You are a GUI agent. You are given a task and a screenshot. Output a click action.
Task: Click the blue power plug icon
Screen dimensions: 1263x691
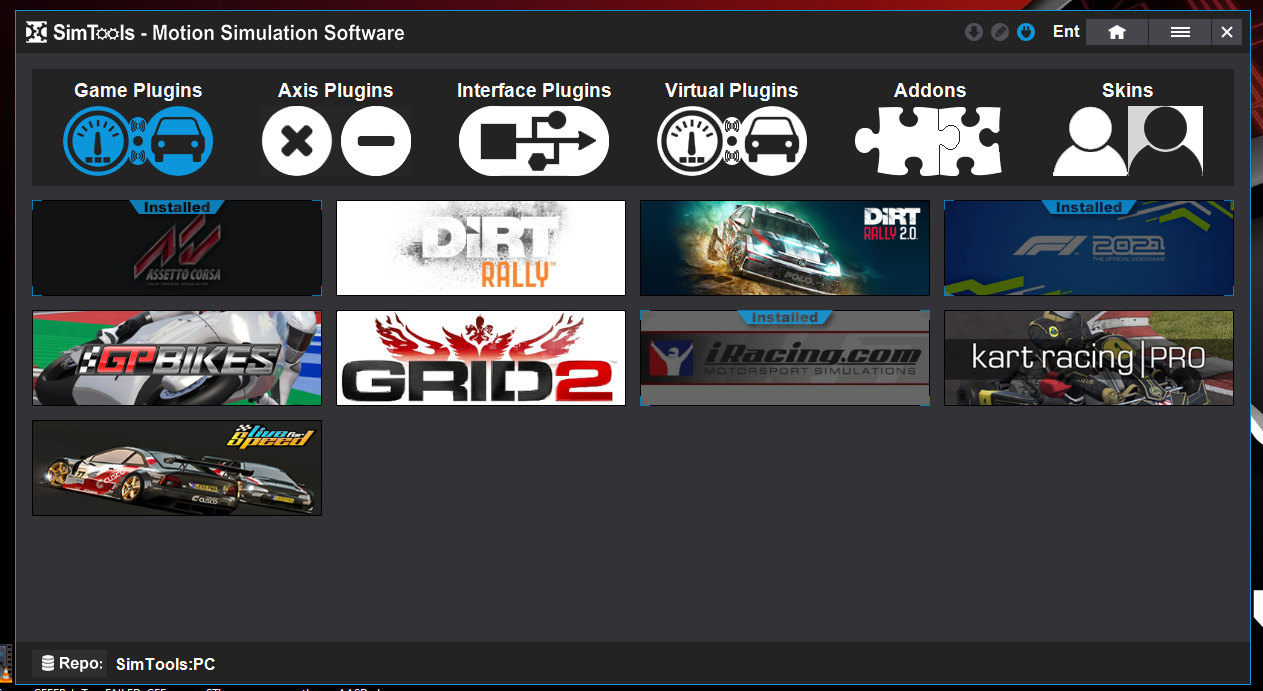pos(1026,32)
